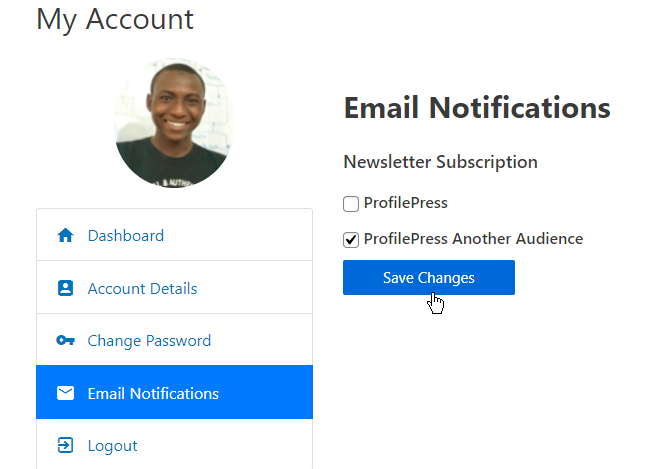Click the Newsletter Subscription subheading
Screen dimensions: 660x469
(441, 162)
